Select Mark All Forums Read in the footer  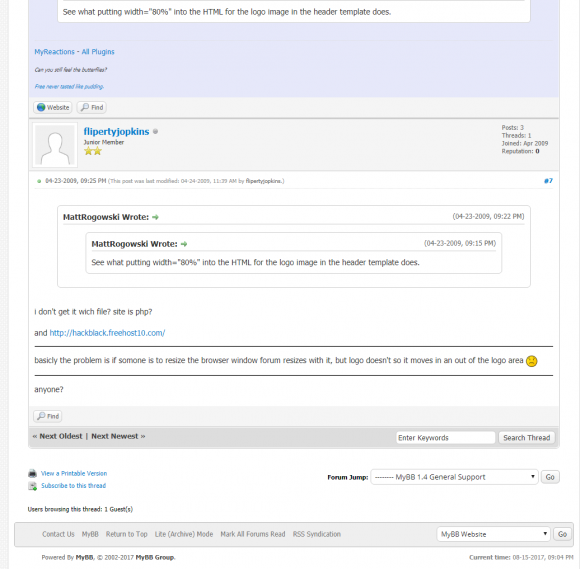pyautogui.click(x=253, y=534)
